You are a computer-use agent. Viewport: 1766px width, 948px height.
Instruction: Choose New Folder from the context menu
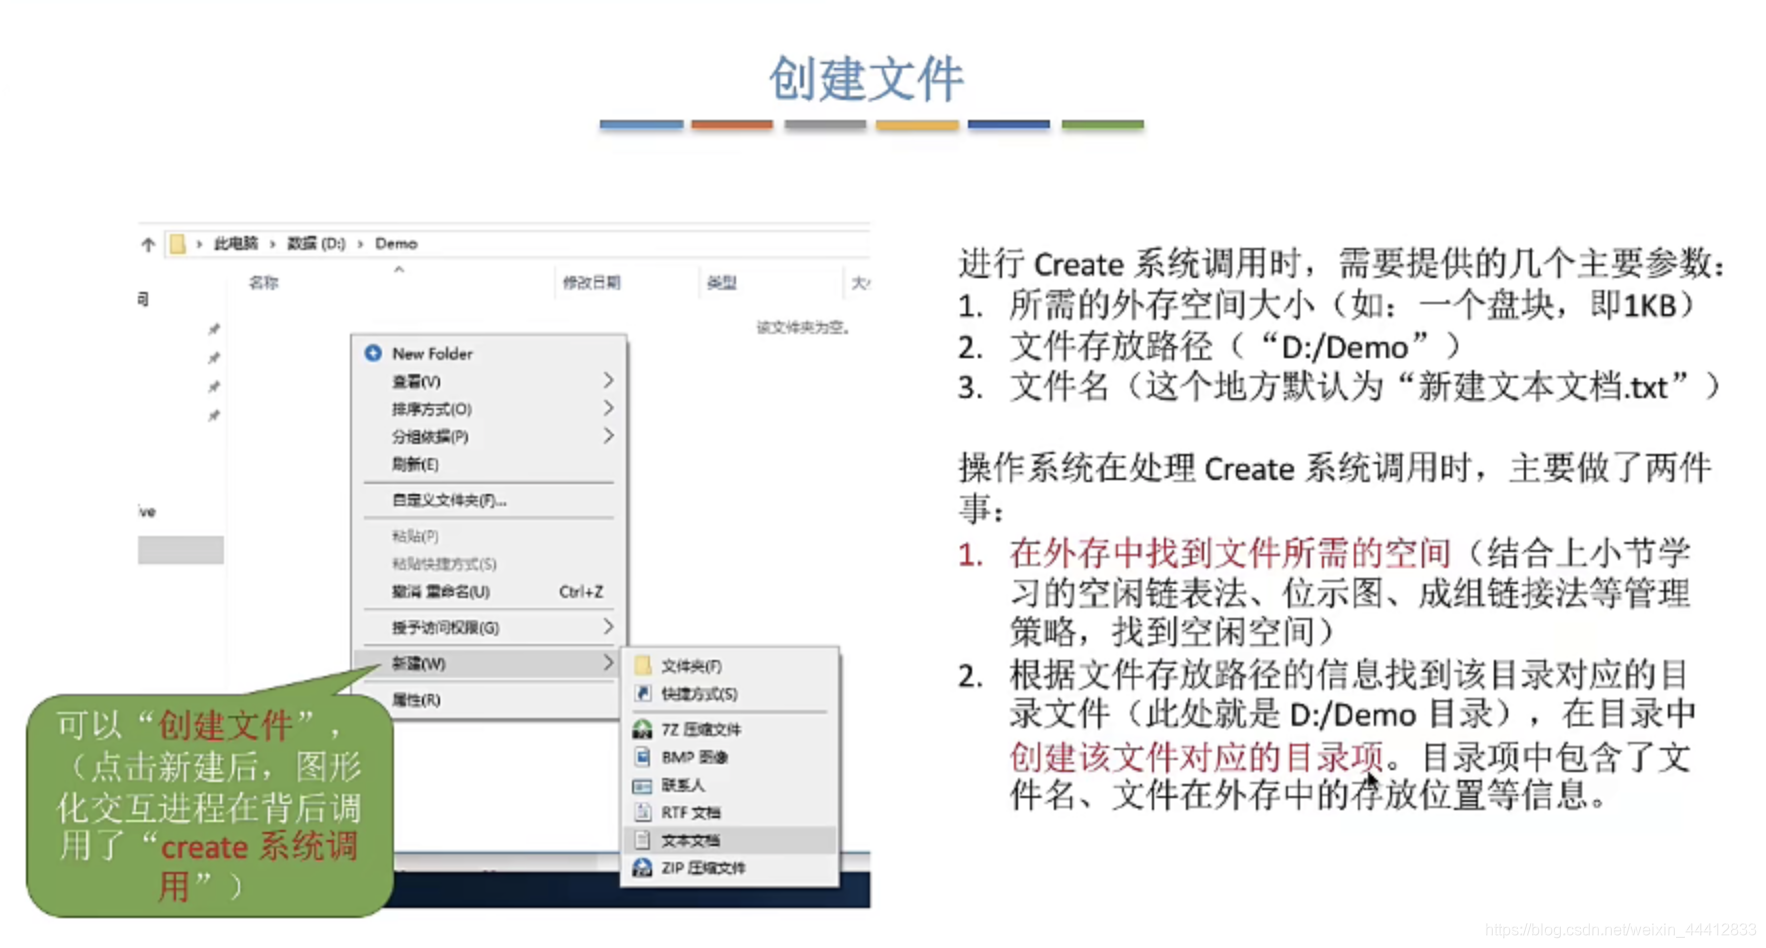click(489, 353)
